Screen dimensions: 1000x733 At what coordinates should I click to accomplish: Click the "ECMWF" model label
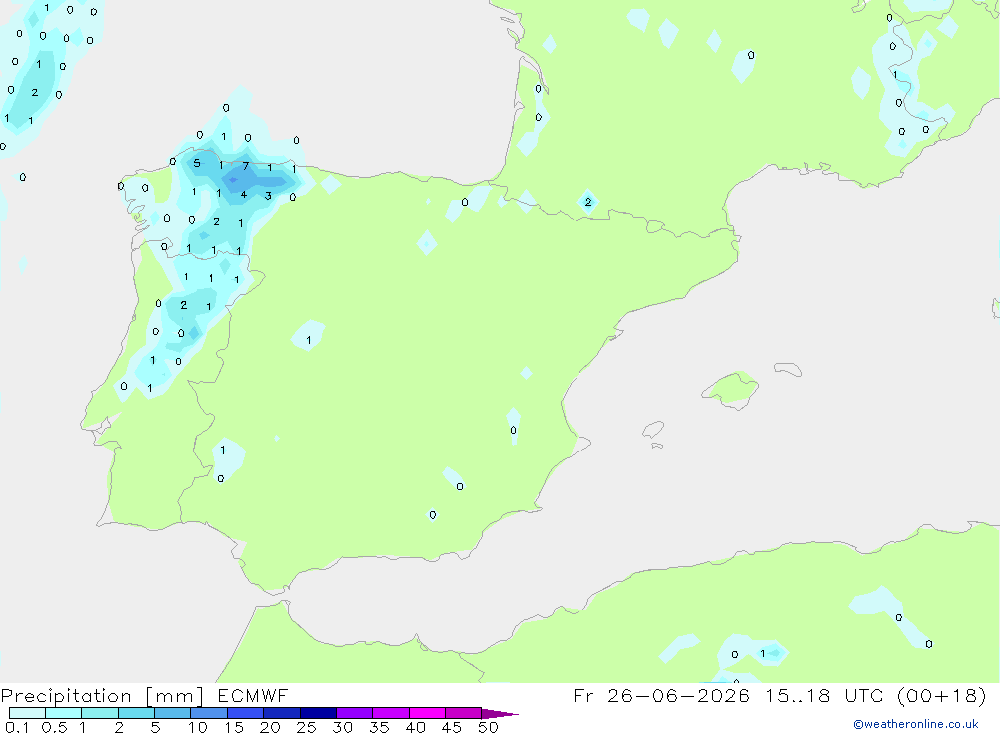pyautogui.click(x=253, y=695)
